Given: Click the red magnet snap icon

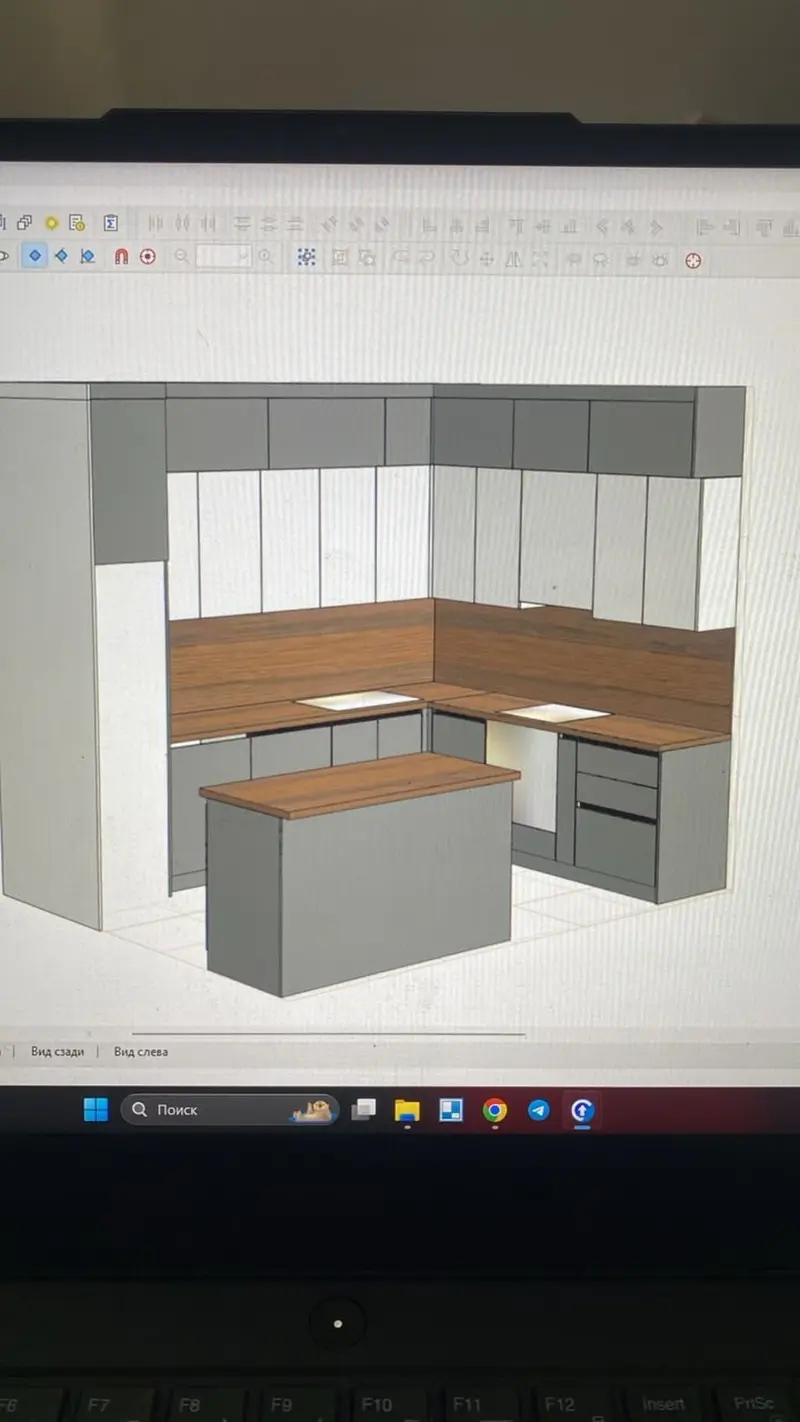Looking at the screenshot, I should (121, 256).
